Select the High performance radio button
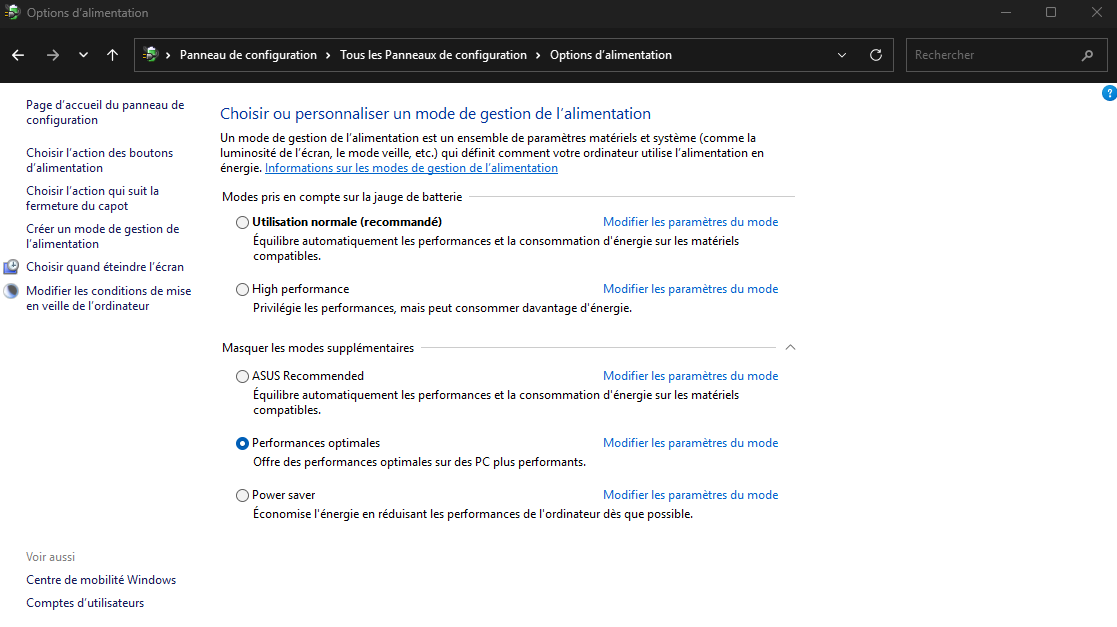Image resolution: width=1117 pixels, height=627 pixels. click(x=242, y=289)
